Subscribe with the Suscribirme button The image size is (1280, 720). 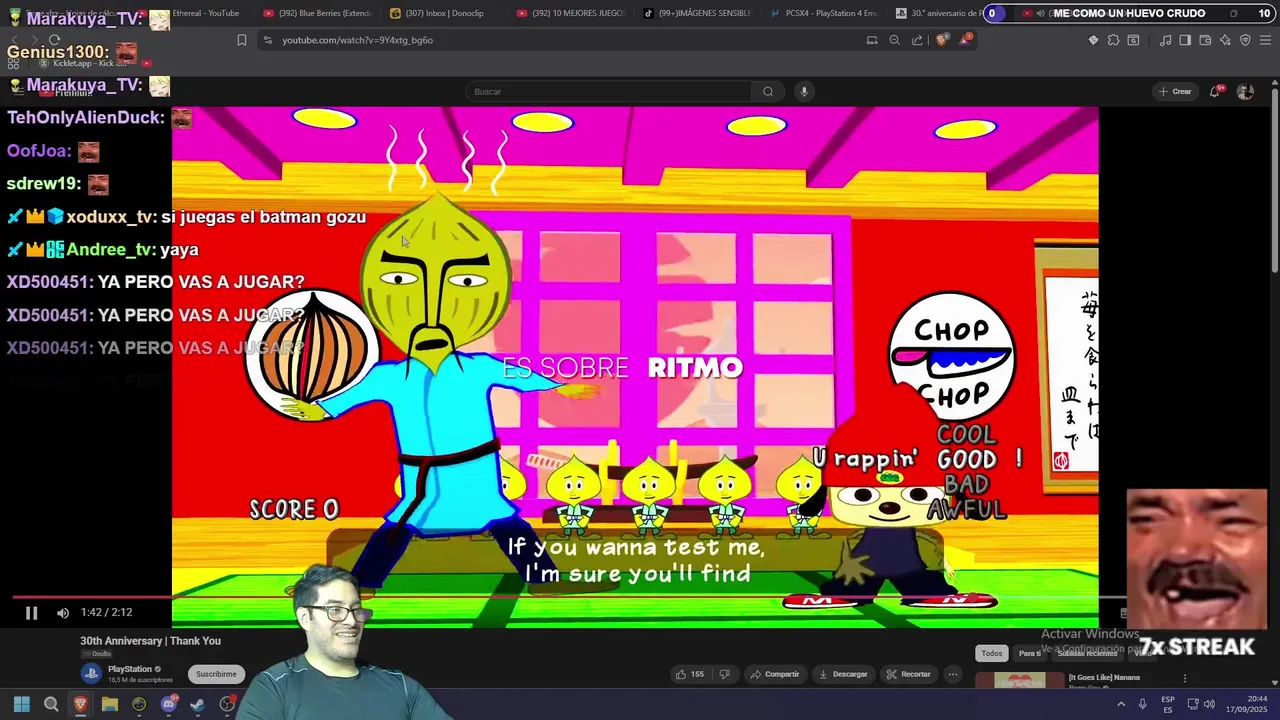click(216, 674)
